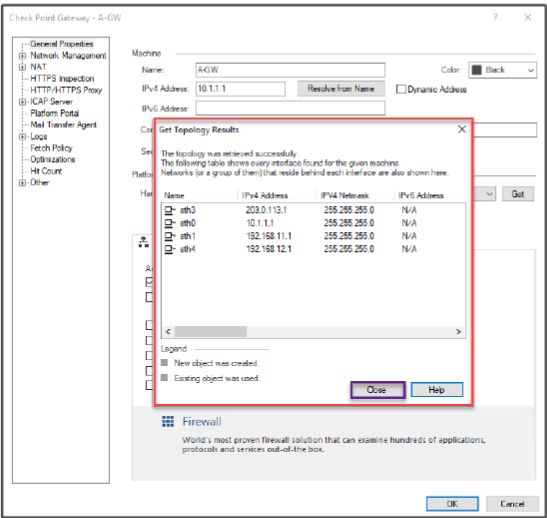Screen dimensions: 547x518
Task: Click the network topology icon behind dialog
Action: point(143,242)
